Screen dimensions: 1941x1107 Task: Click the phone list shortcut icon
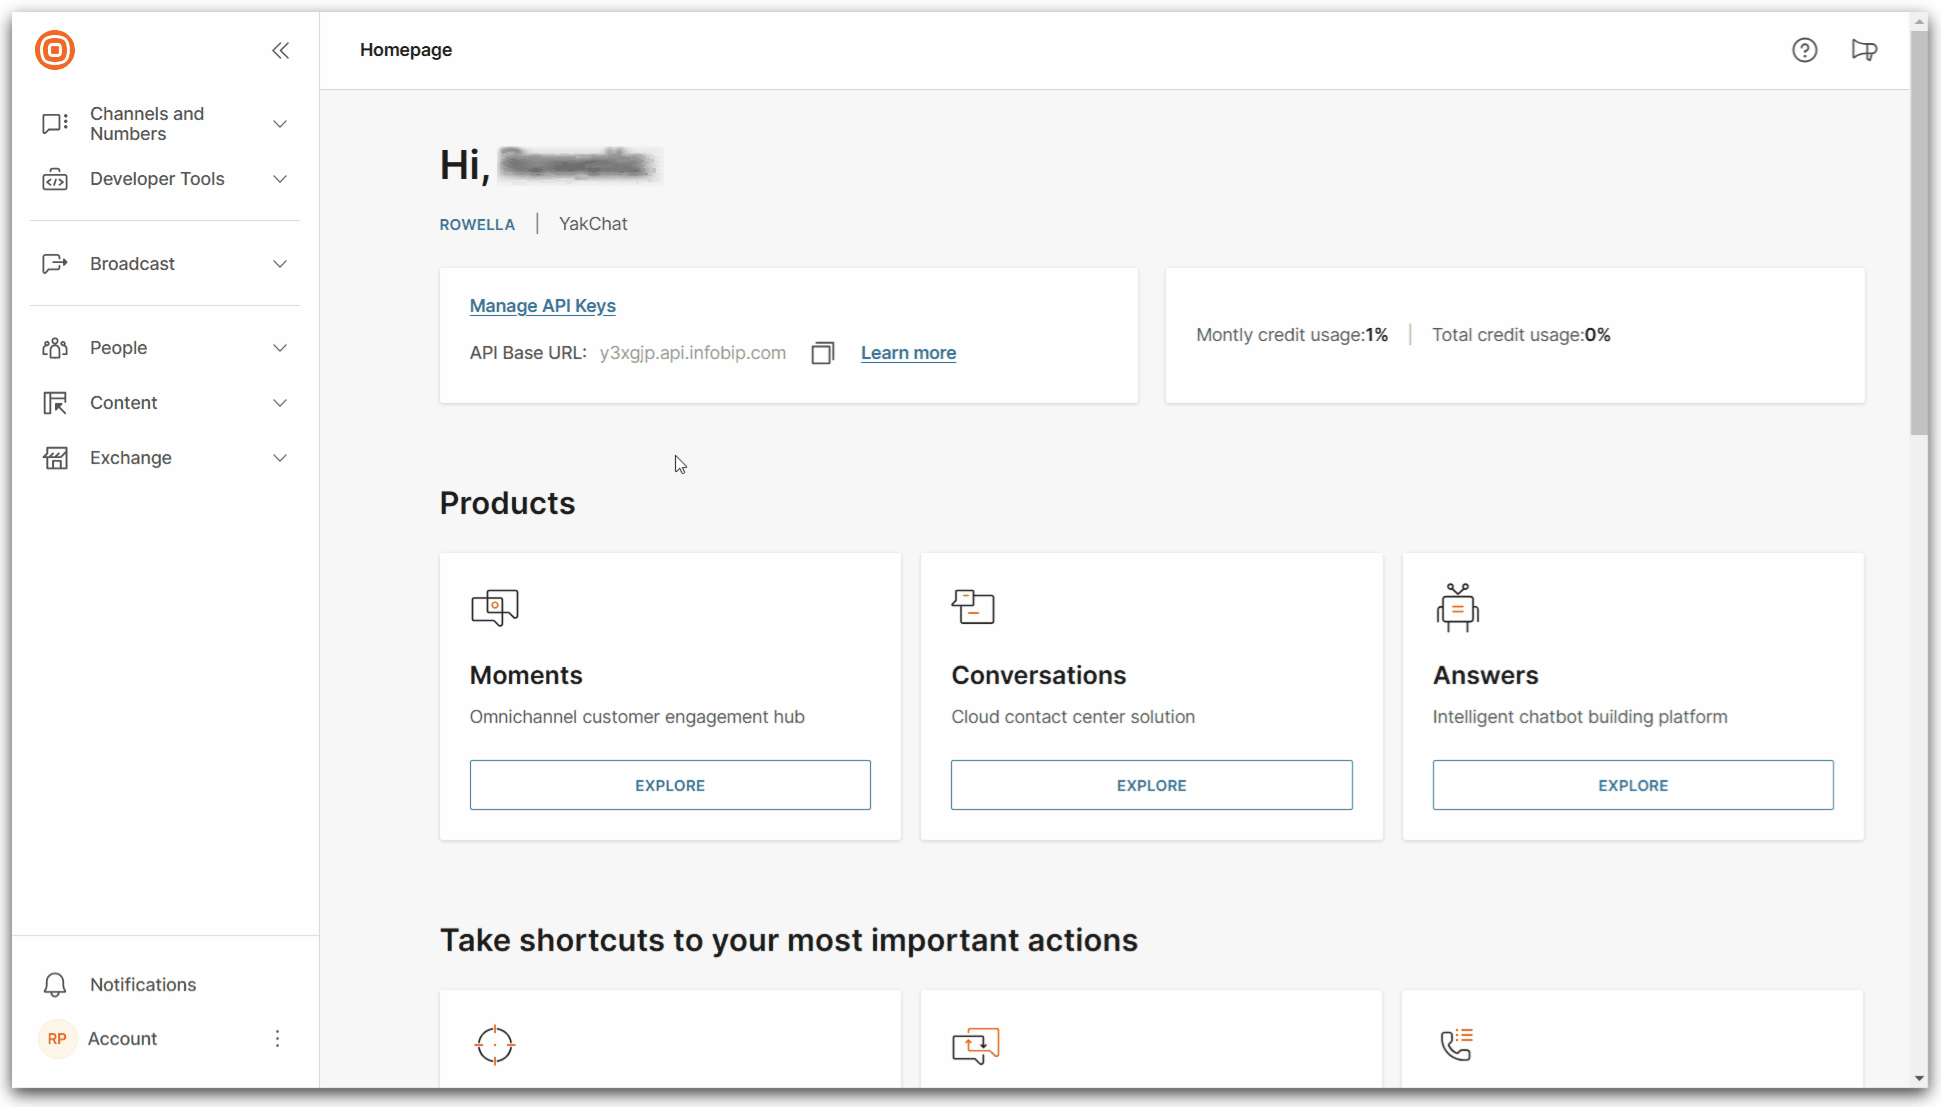(x=1457, y=1045)
